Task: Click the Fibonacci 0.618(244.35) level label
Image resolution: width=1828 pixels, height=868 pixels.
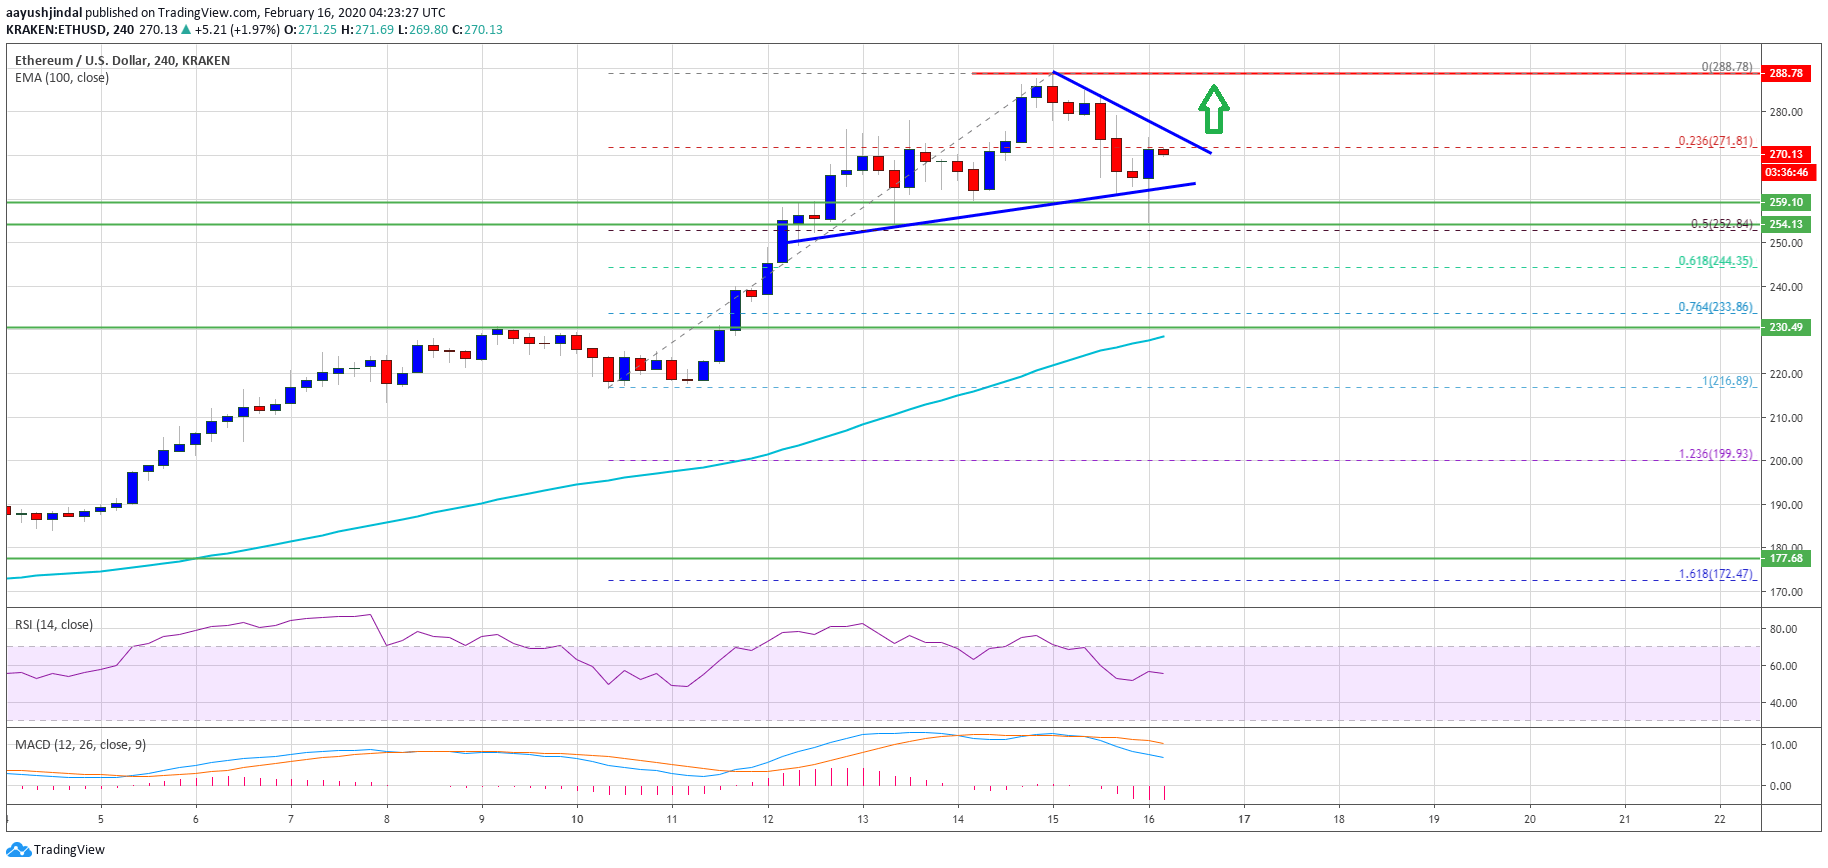Action: tap(1715, 261)
